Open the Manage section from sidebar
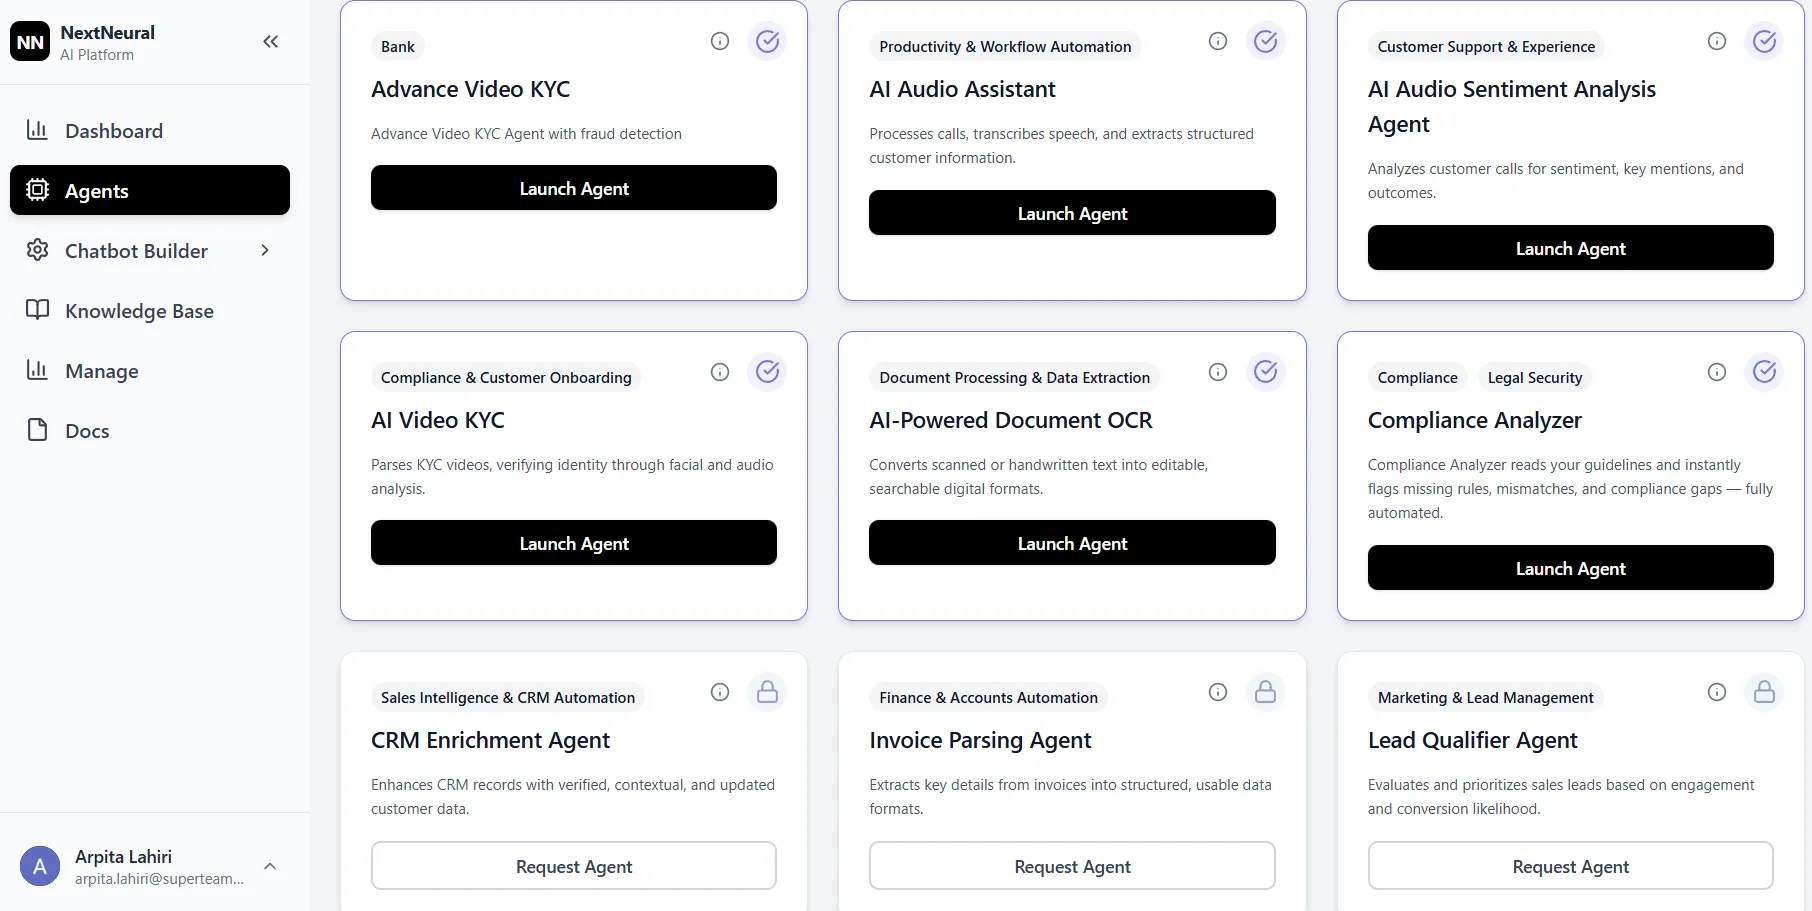Image resolution: width=1812 pixels, height=911 pixels. (37, 370)
